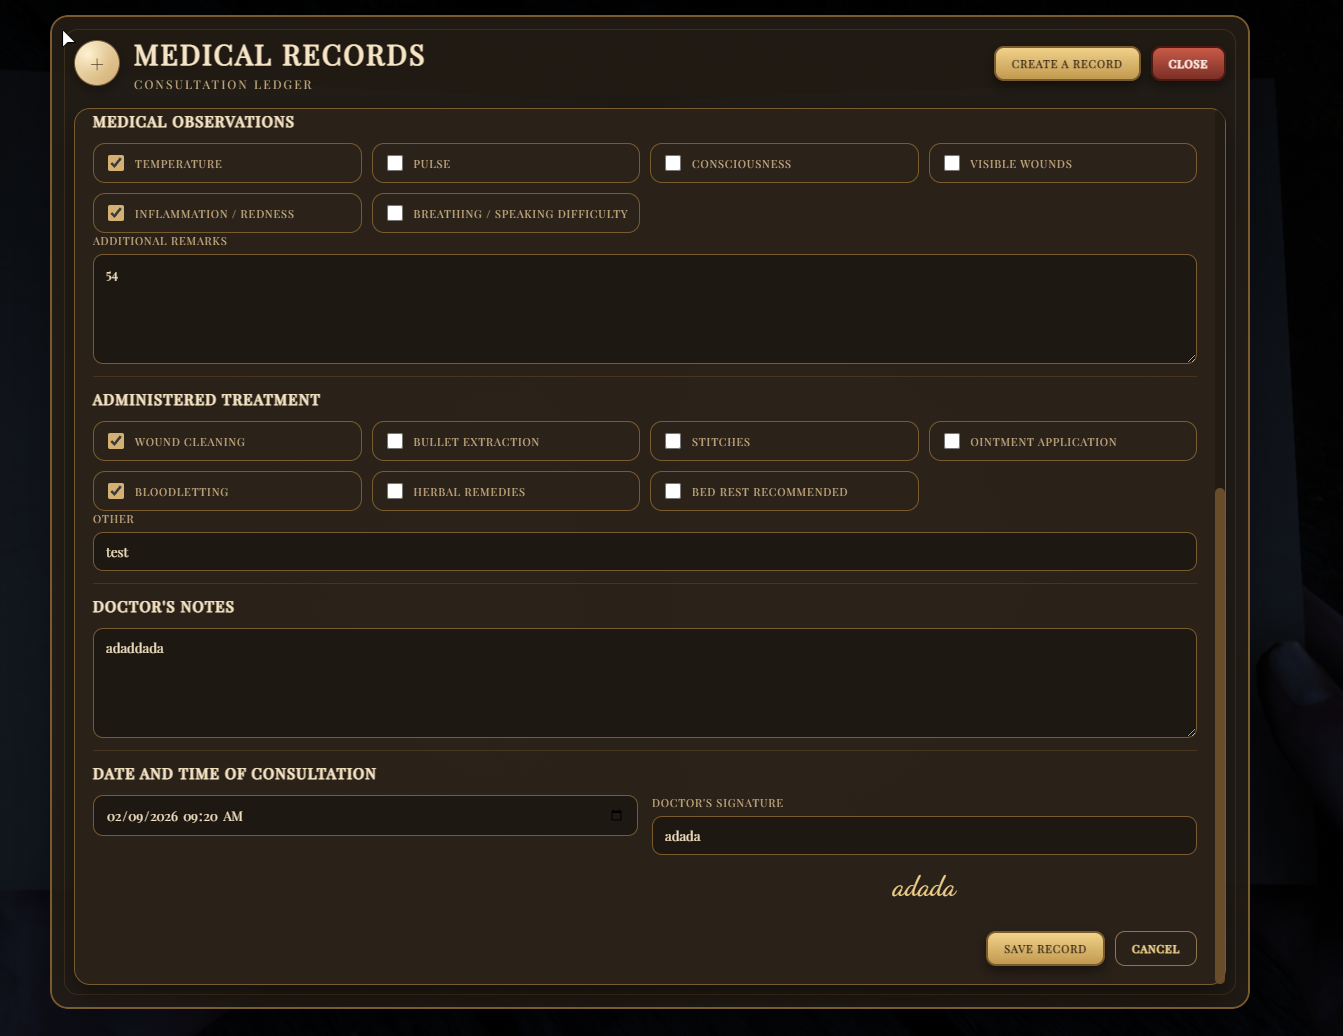The width and height of the screenshot is (1343, 1036).
Task: Click the Doctor's Notes section heading
Action: tap(163, 607)
